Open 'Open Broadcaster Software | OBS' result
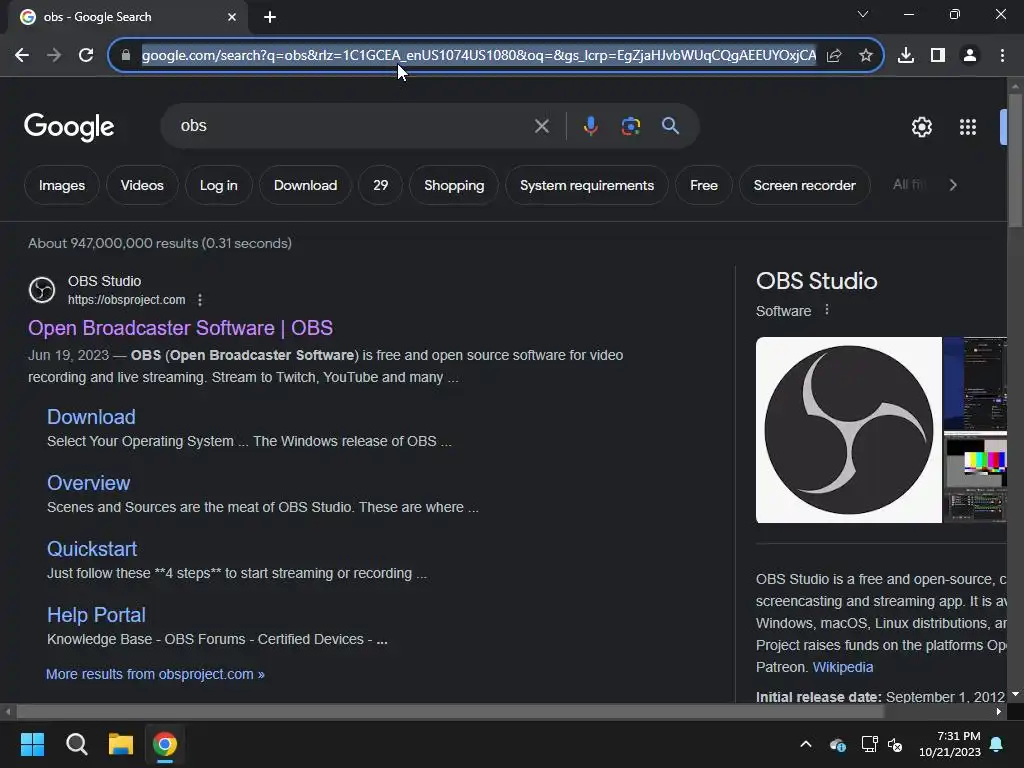 tap(180, 328)
